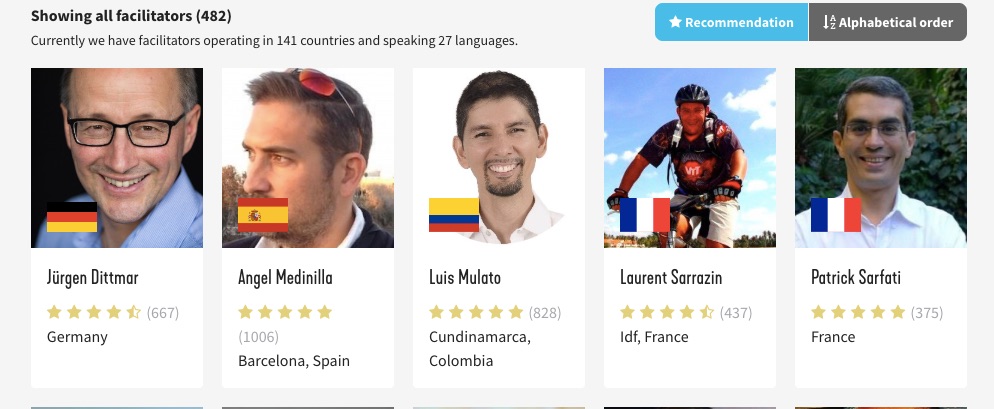
Task: Open Jürgen Dittmar's profile name link
Action: click(93, 278)
